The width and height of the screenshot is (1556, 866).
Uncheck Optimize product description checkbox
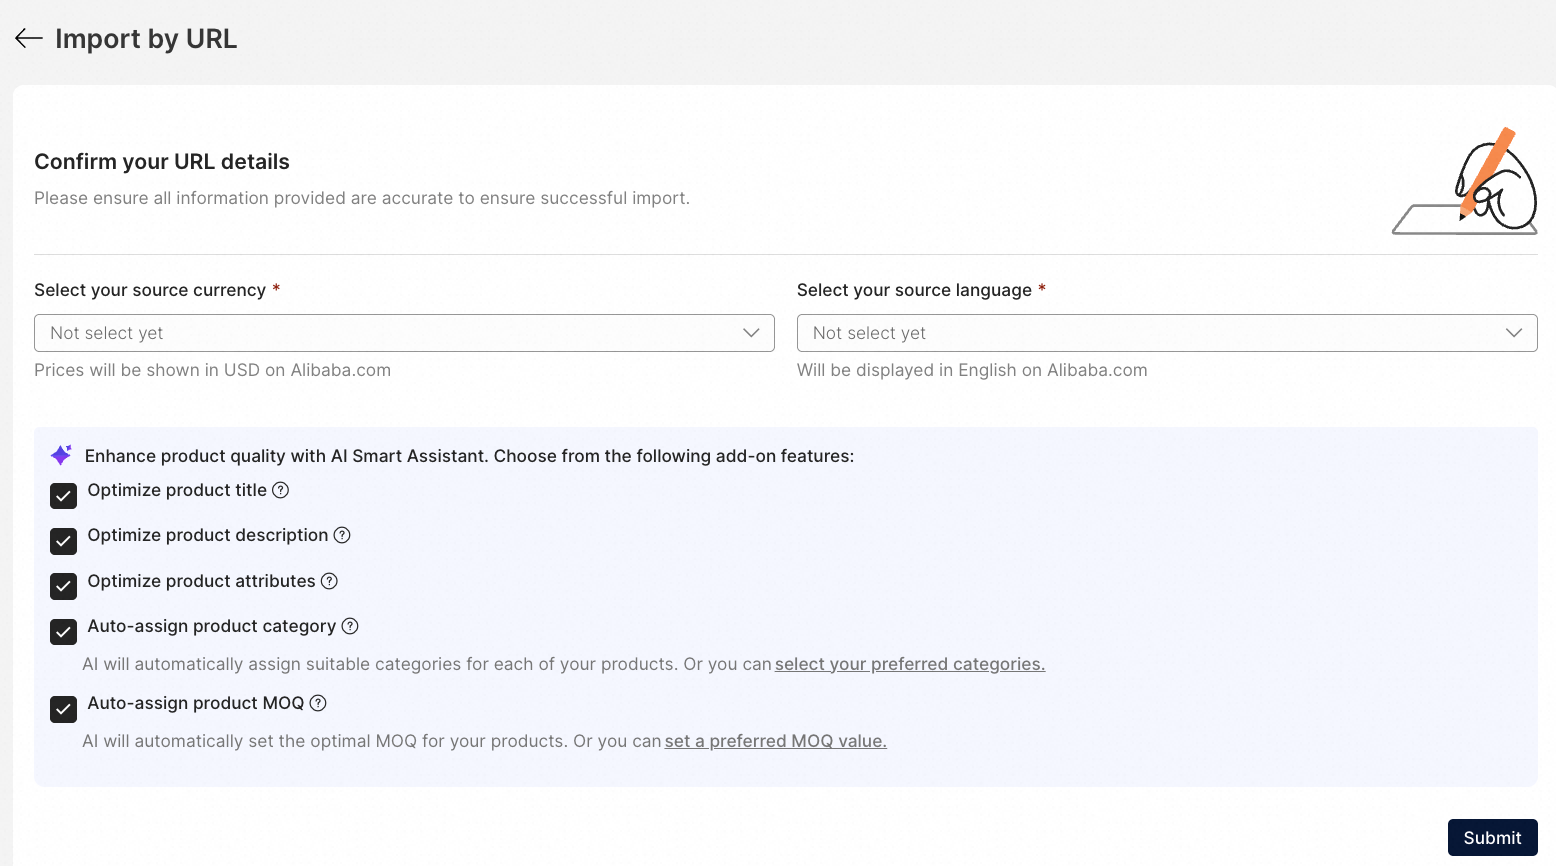click(64, 541)
